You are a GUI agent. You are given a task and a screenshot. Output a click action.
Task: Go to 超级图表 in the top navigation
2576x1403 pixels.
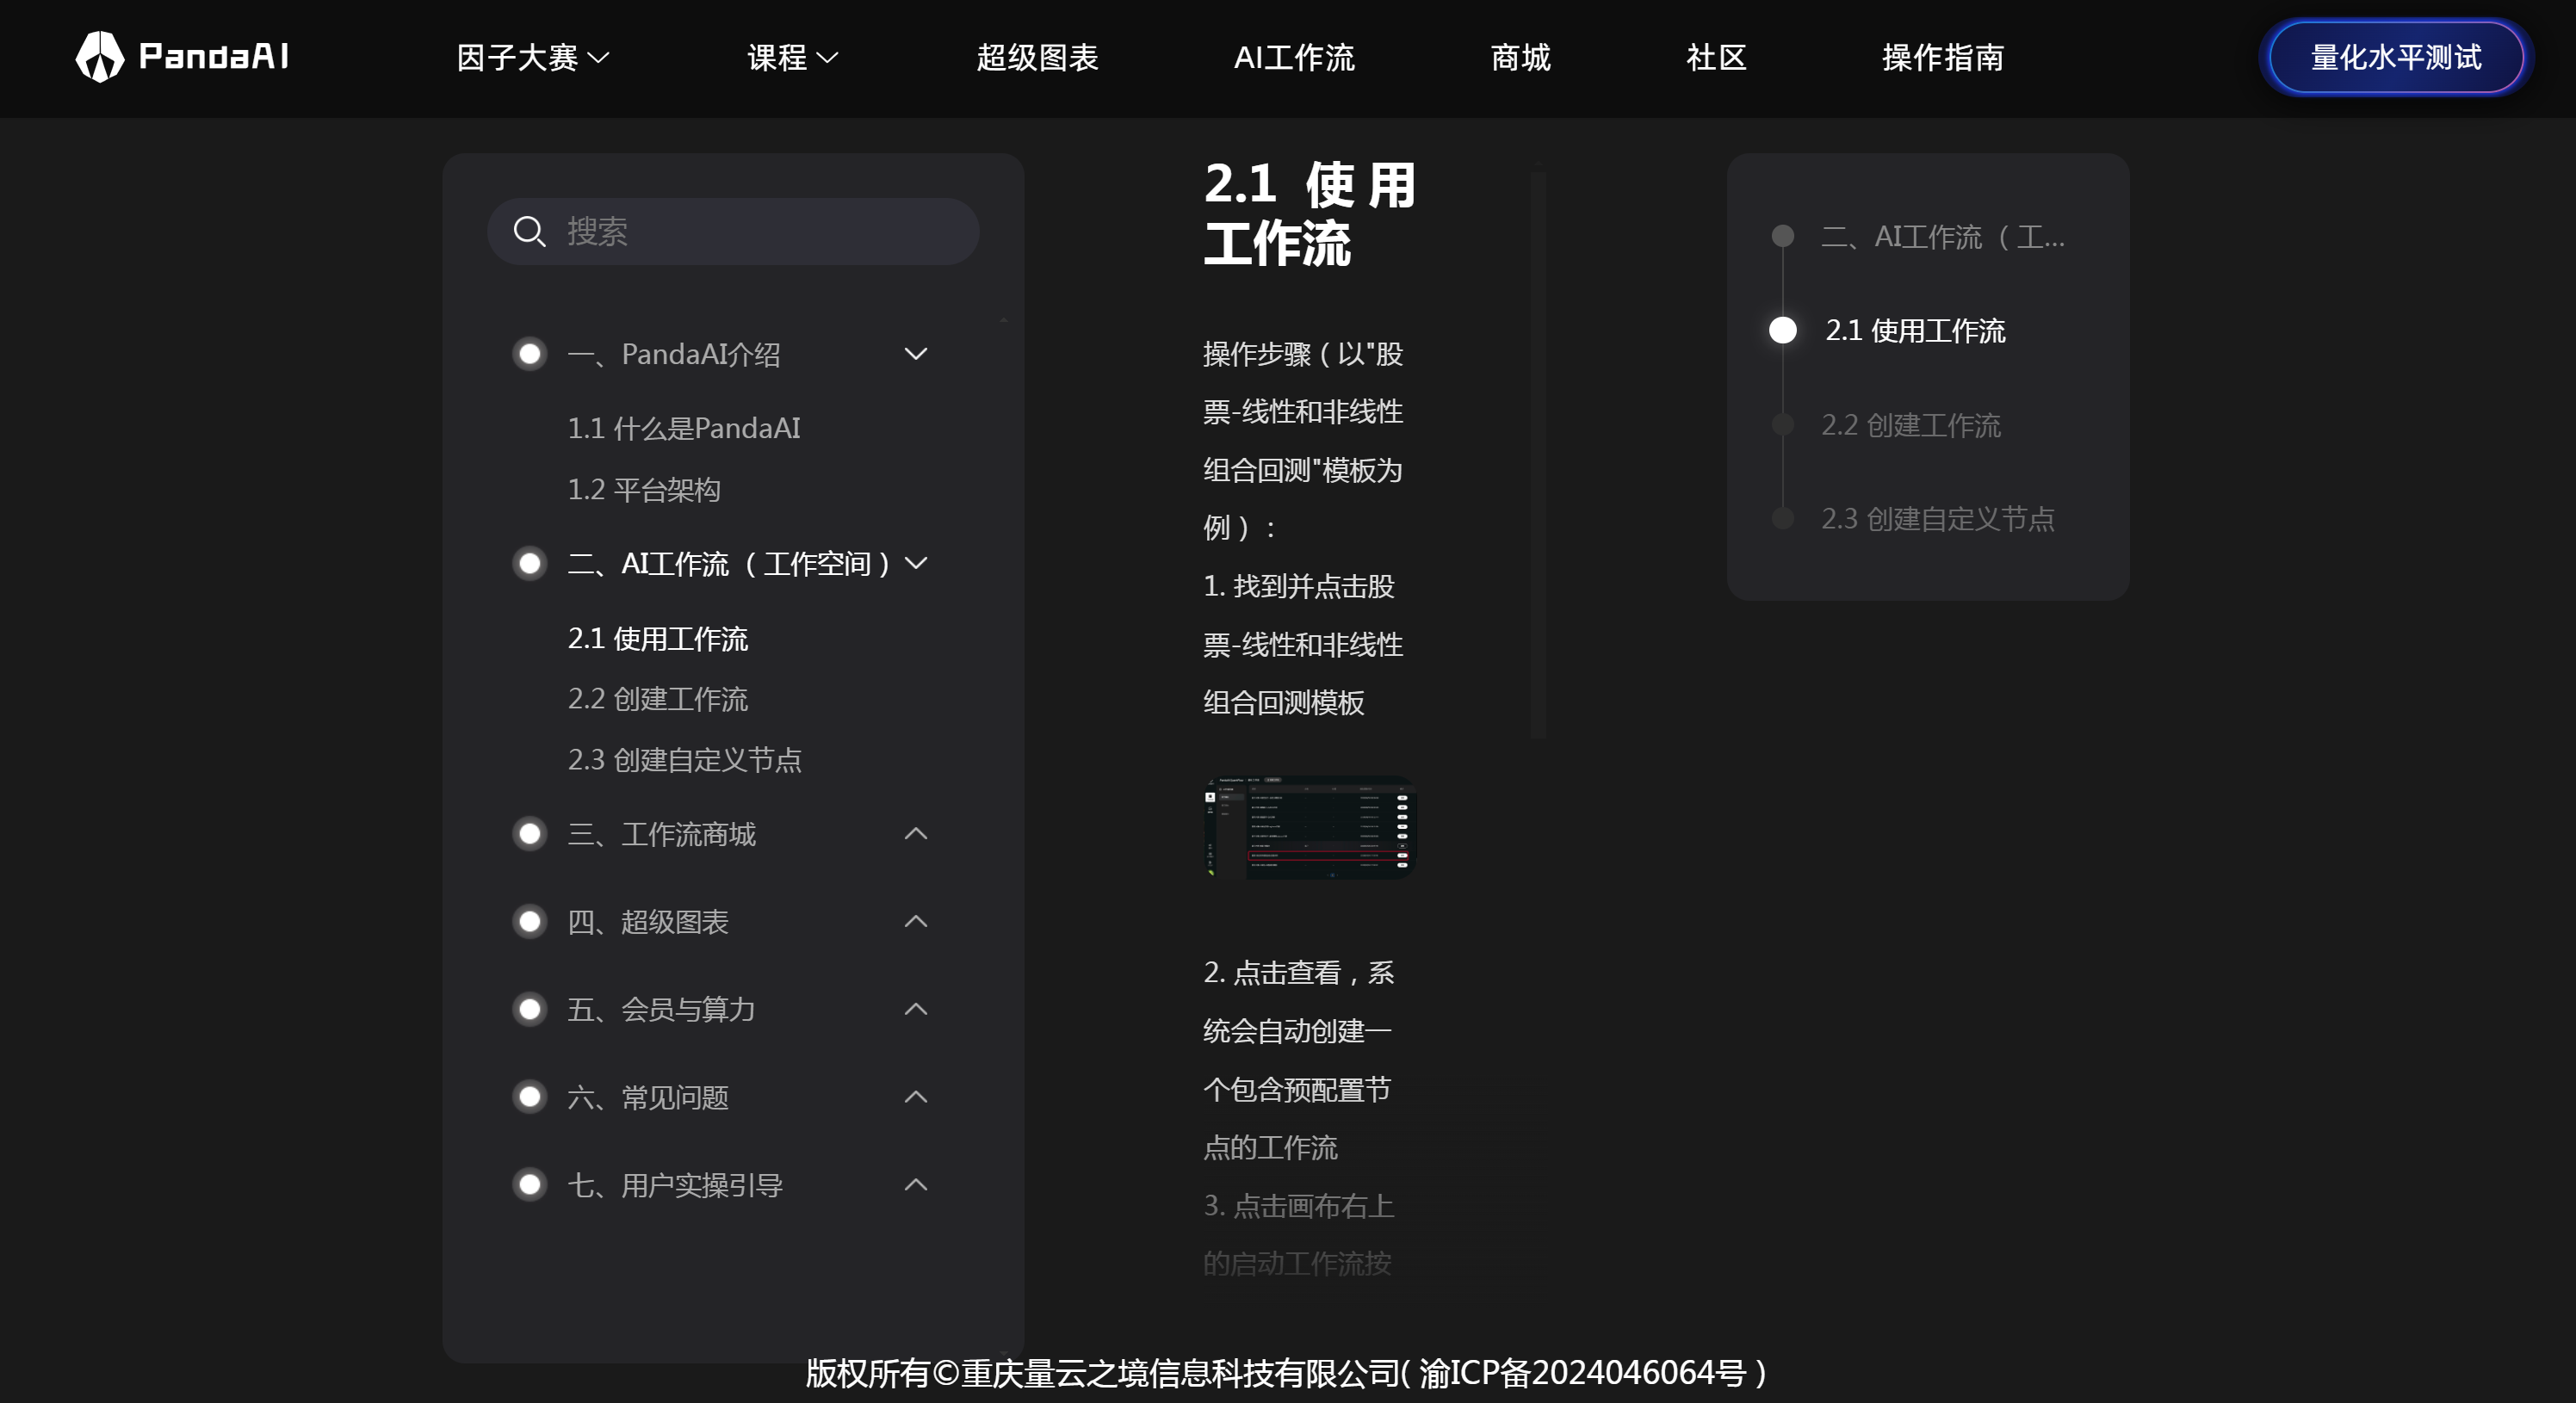(1037, 58)
